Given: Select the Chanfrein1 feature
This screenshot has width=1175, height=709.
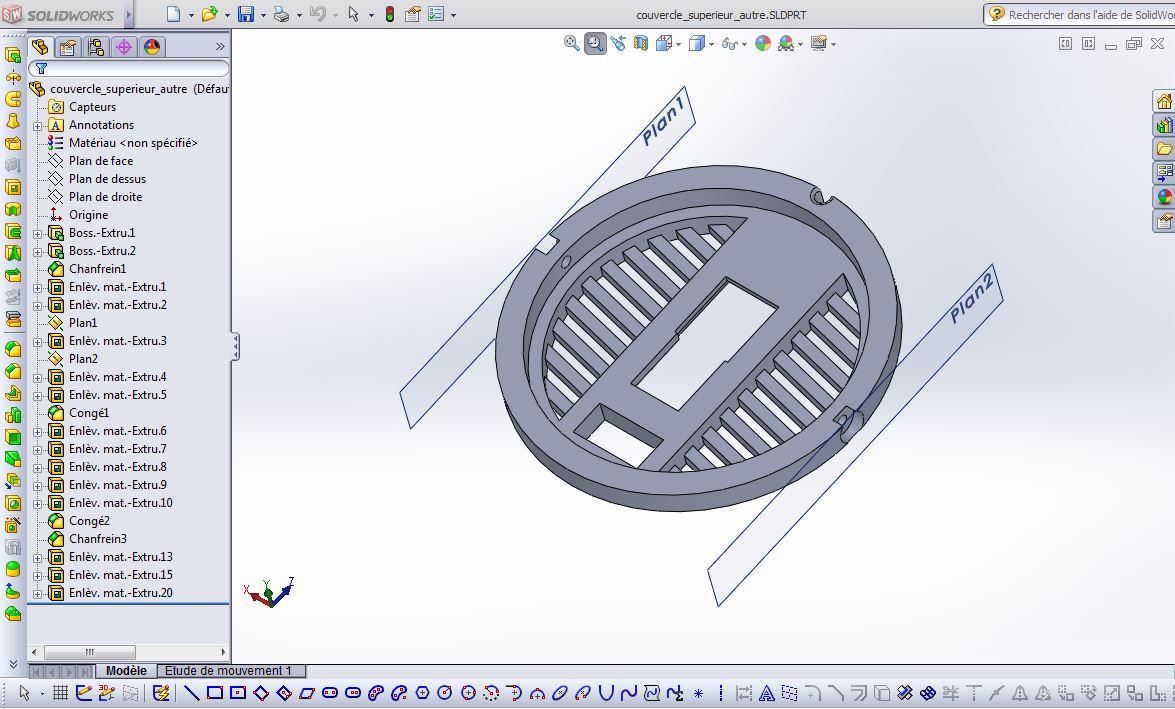Looking at the screenshot, I should pos(97,268).
